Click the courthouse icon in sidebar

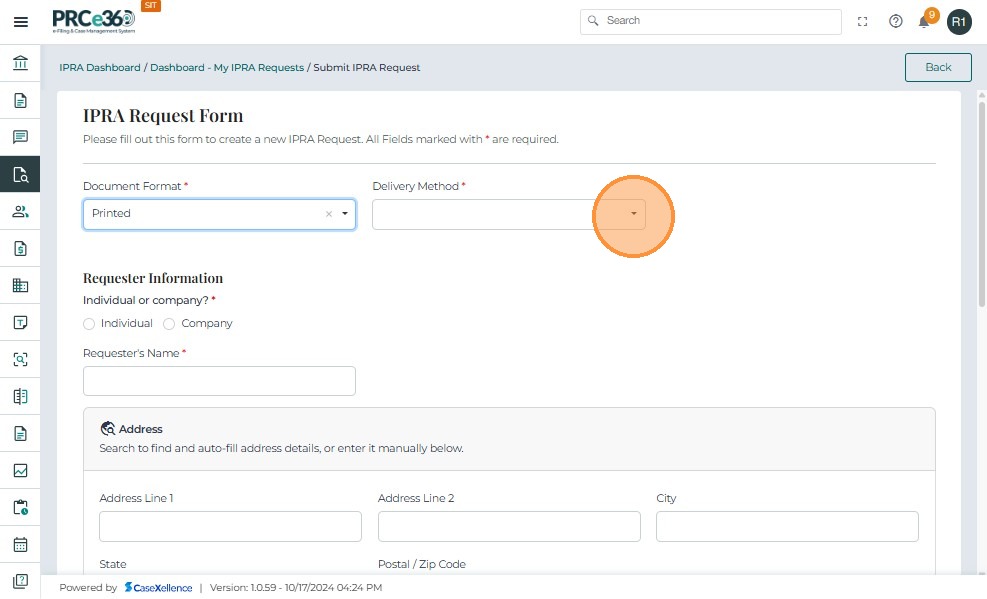pos(20,64)
